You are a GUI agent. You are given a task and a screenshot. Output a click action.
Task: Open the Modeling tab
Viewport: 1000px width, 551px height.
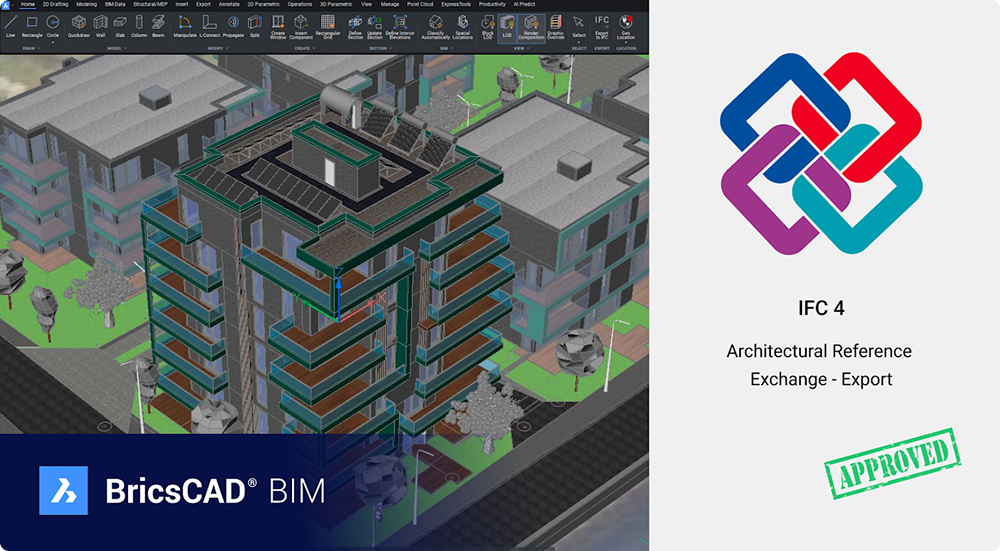[87, 4]
